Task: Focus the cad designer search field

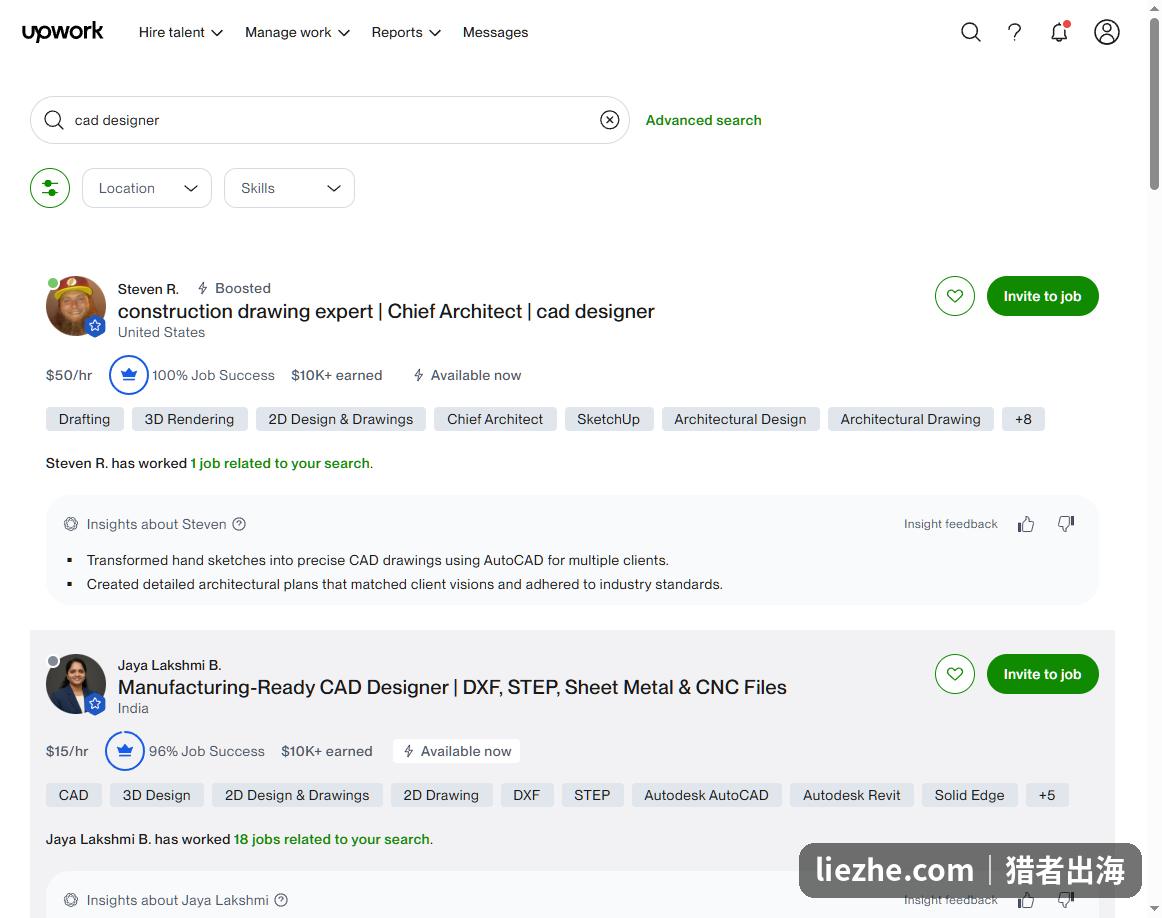Action: pos(330,120)
